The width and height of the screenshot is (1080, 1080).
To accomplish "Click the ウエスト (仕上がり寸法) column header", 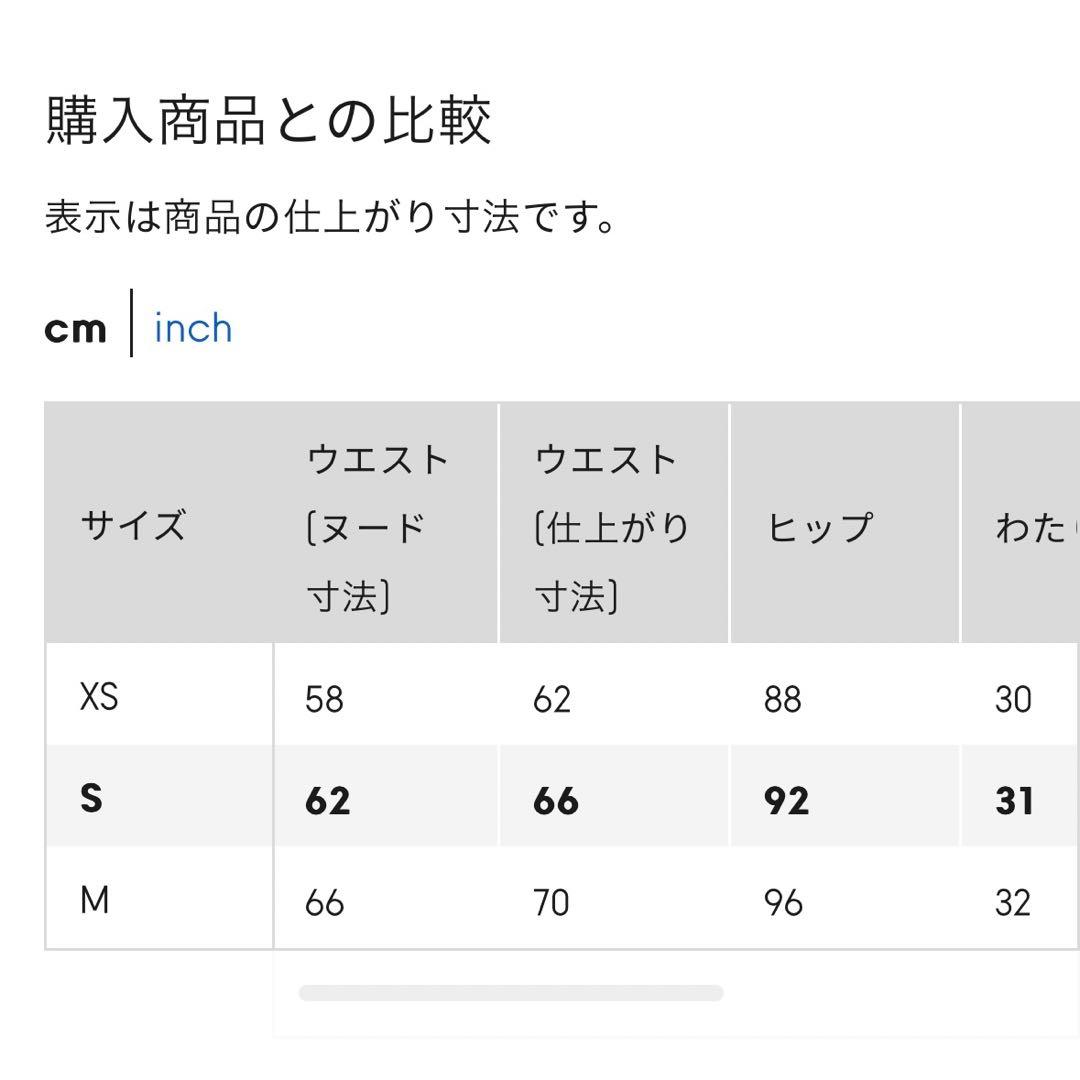I will [611, 527].
